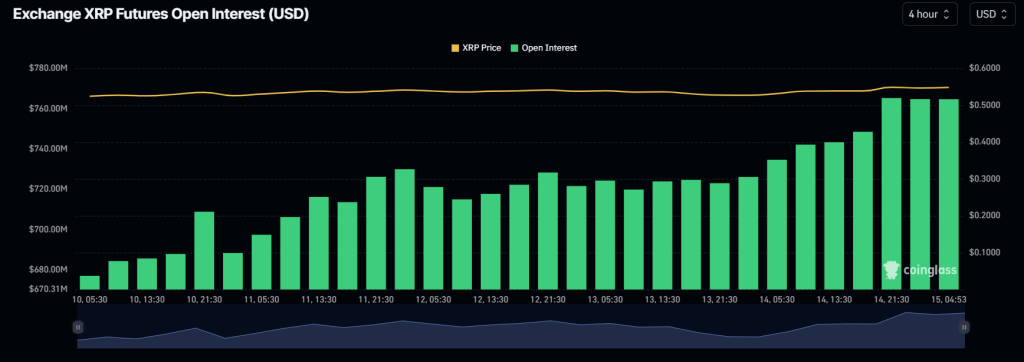Click the 13, 05:30 time label

[605, 299]
